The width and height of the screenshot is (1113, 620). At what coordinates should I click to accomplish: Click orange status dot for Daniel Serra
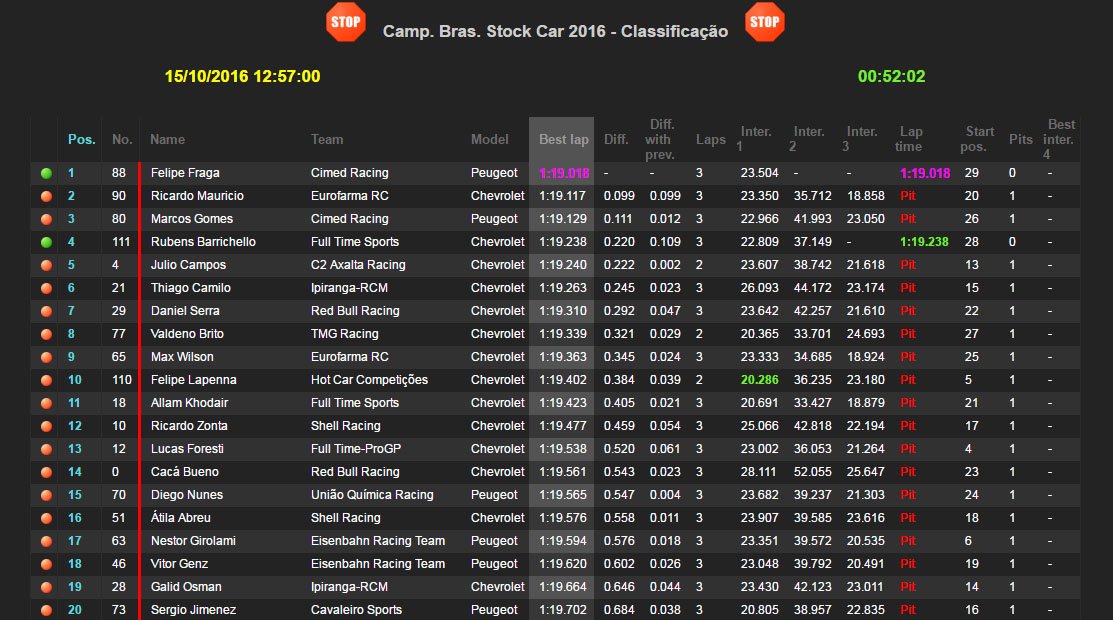point(46,311)
